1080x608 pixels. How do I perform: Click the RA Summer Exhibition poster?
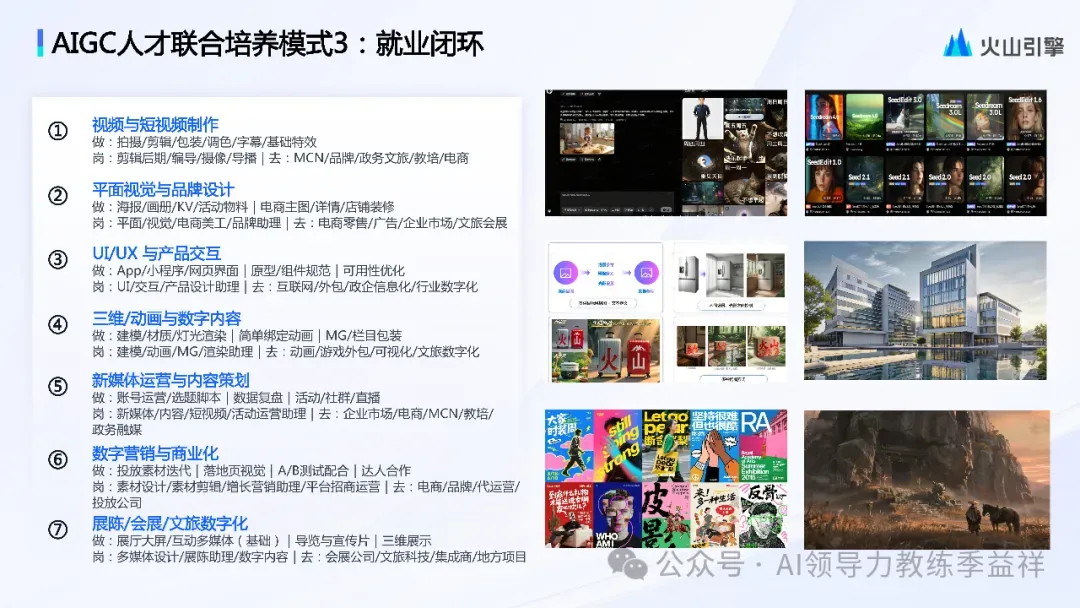point(764,445)
